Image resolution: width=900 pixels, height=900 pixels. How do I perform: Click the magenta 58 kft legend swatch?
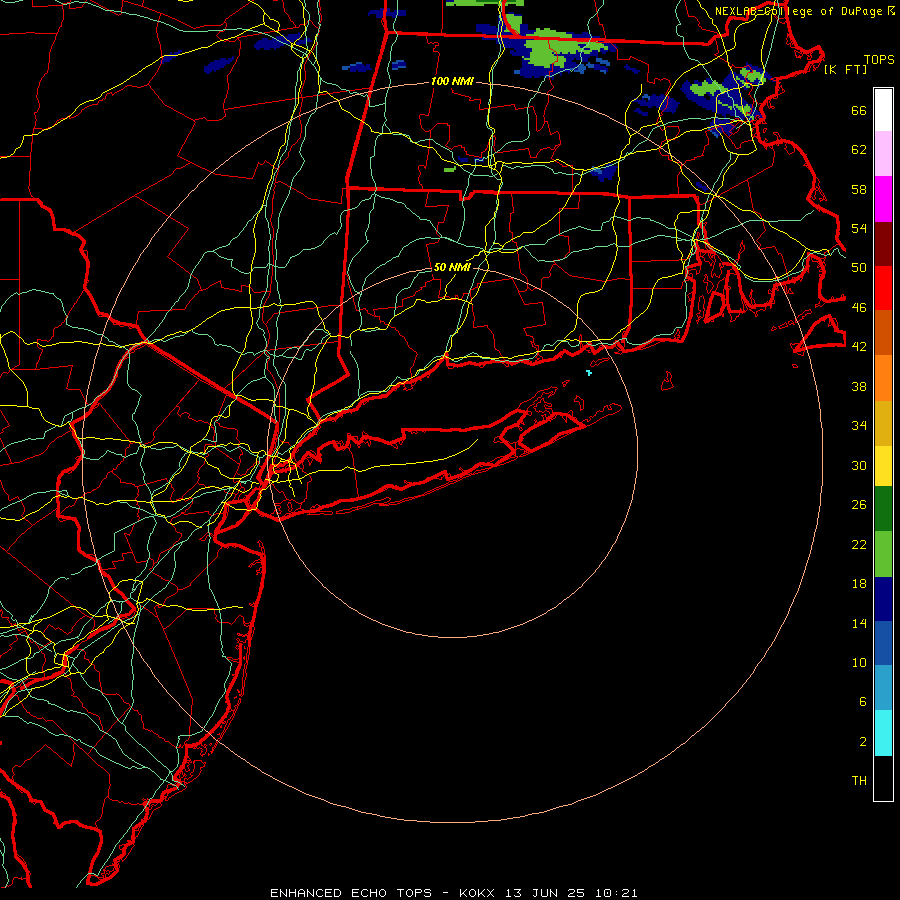(883, 199)
